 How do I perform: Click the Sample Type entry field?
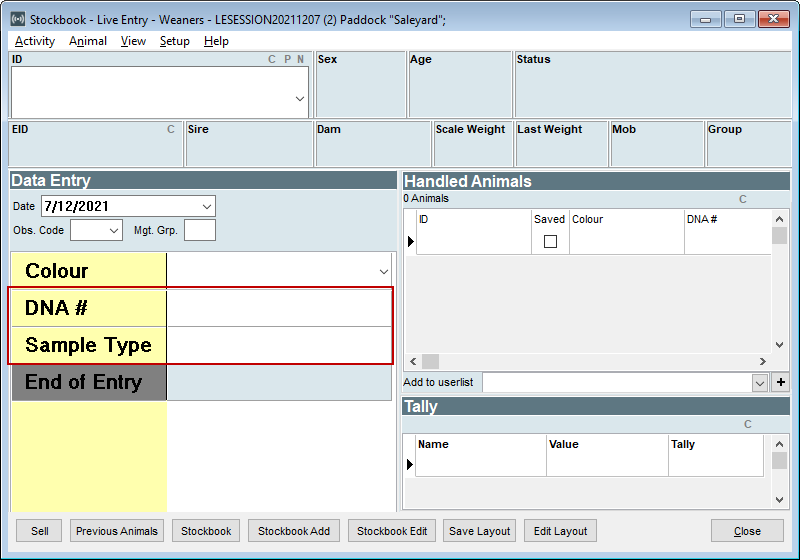(x=279, y=345)
